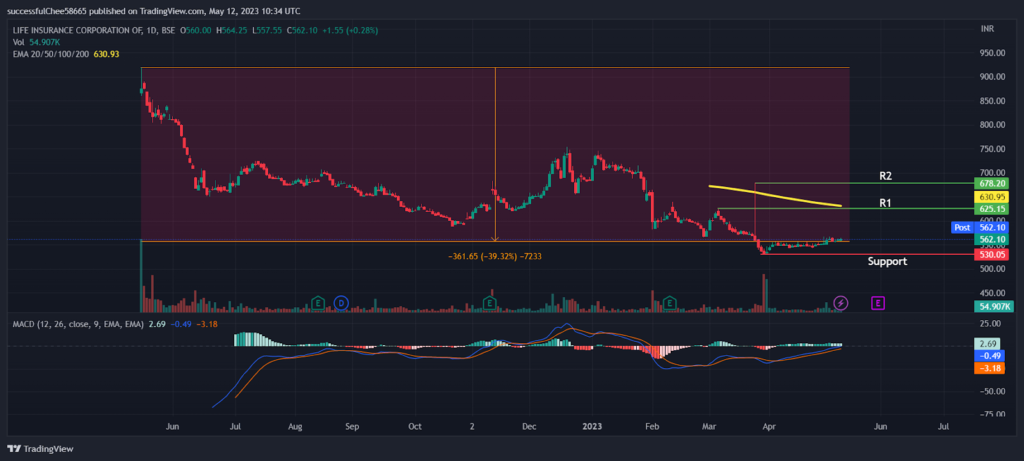The width and height of the screenshot is (1024, 461).
Task: Click the TradingView logo at bottom left
Action: coord(40,449)
